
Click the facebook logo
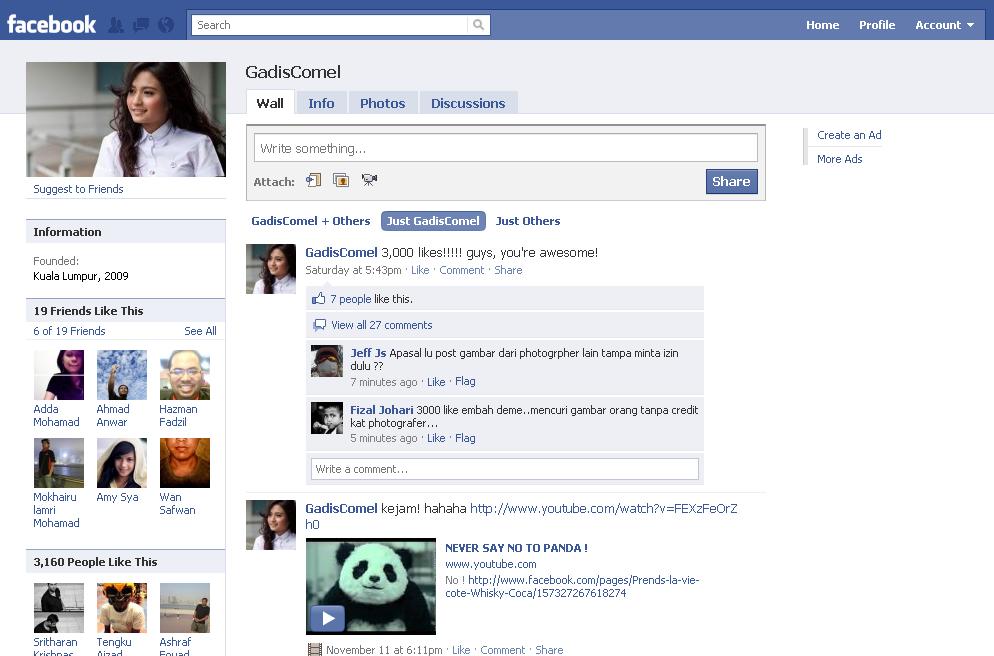click(x=51, y=25)
